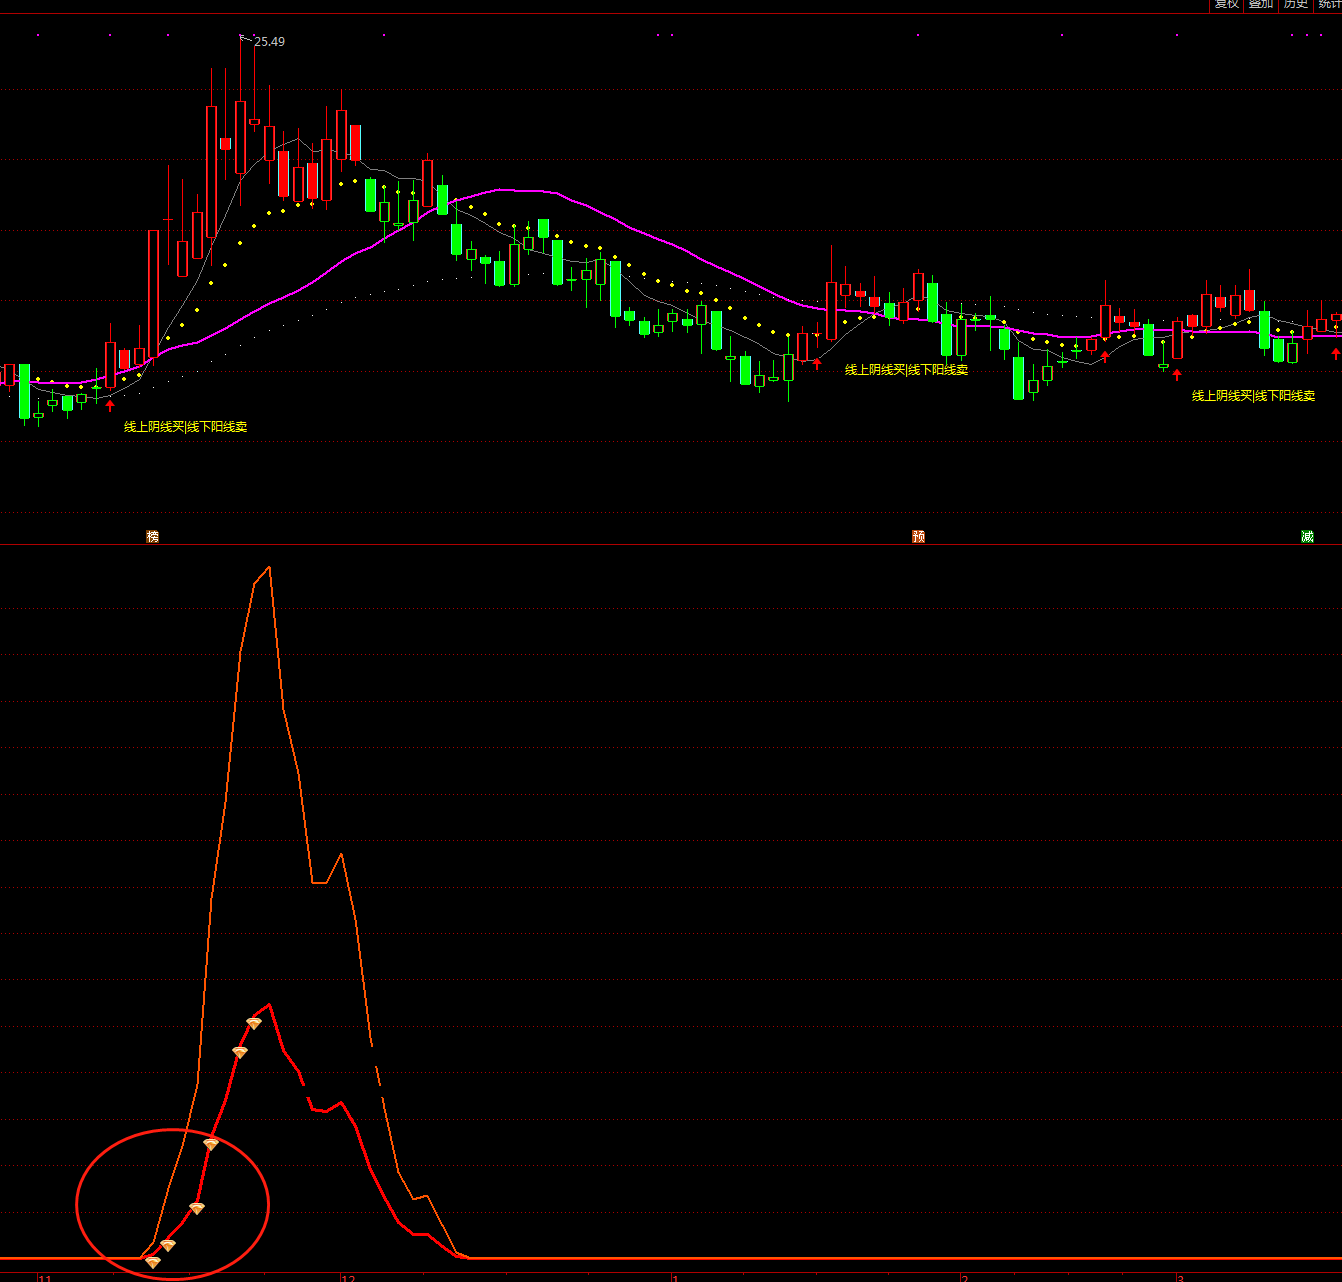Click the green 减 marker icon
The height and width of the screenshot is (1282, 1342).
1307,537
